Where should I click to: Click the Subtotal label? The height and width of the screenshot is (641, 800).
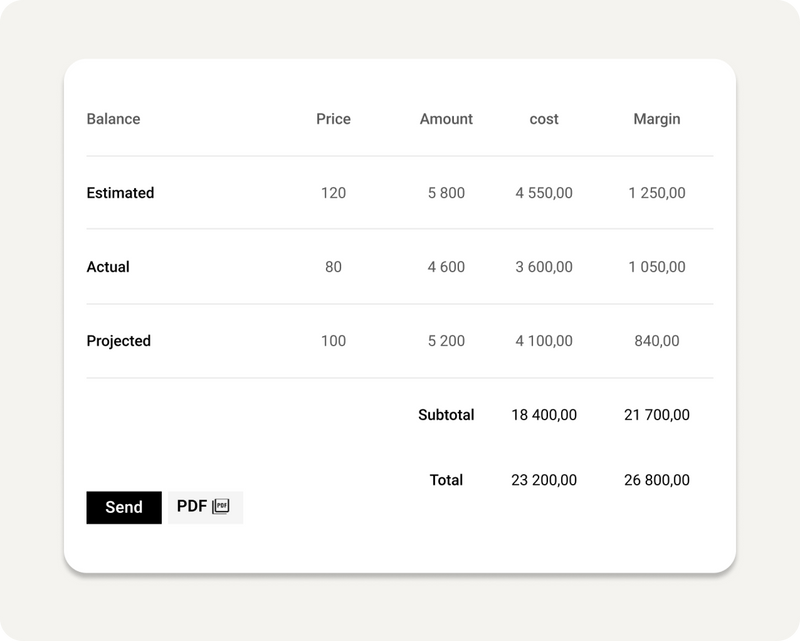point(446,414)
